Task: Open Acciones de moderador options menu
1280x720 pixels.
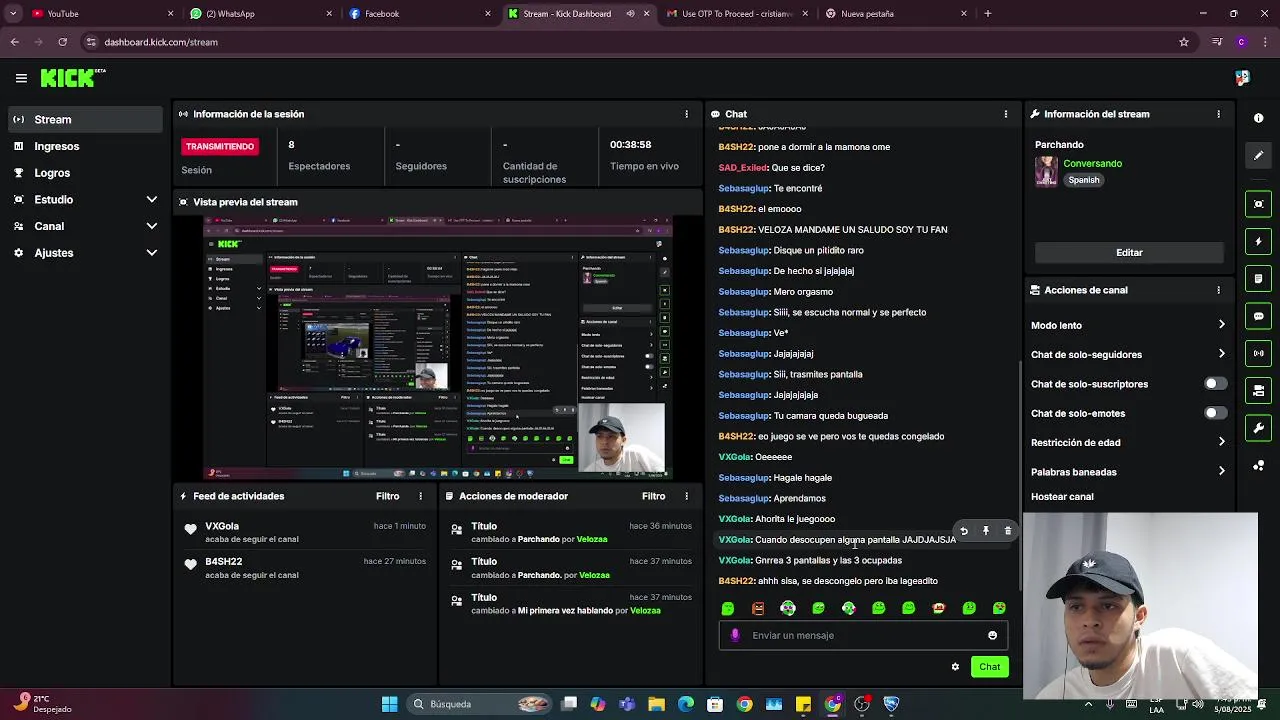Action: (x=686, y=496)
